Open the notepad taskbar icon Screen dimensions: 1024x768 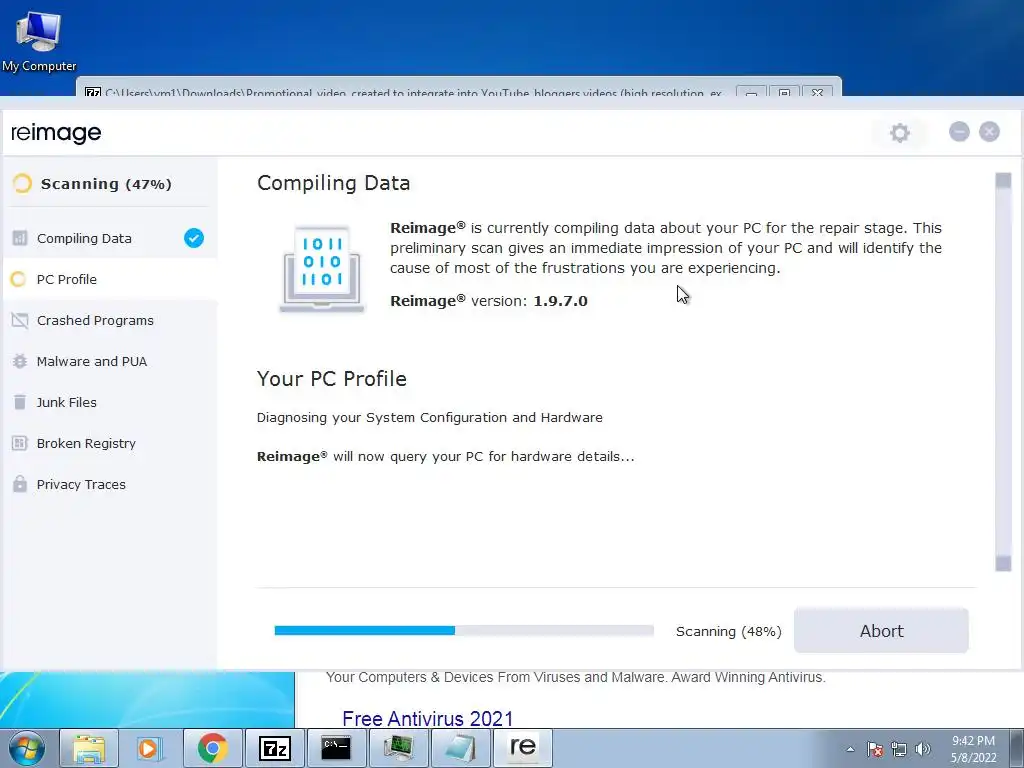click(460, 748)
